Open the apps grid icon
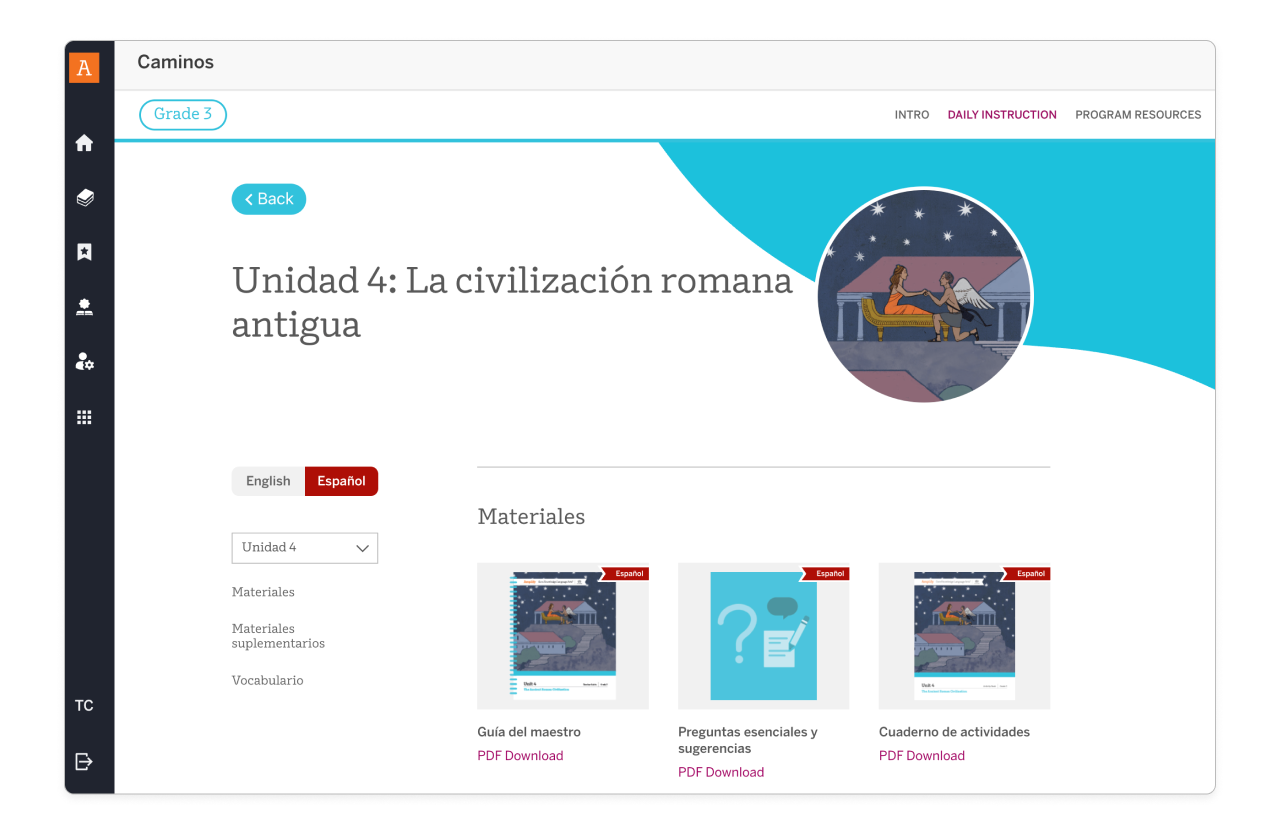Viewport: 1280px width, 836px height. click(84, 417)
